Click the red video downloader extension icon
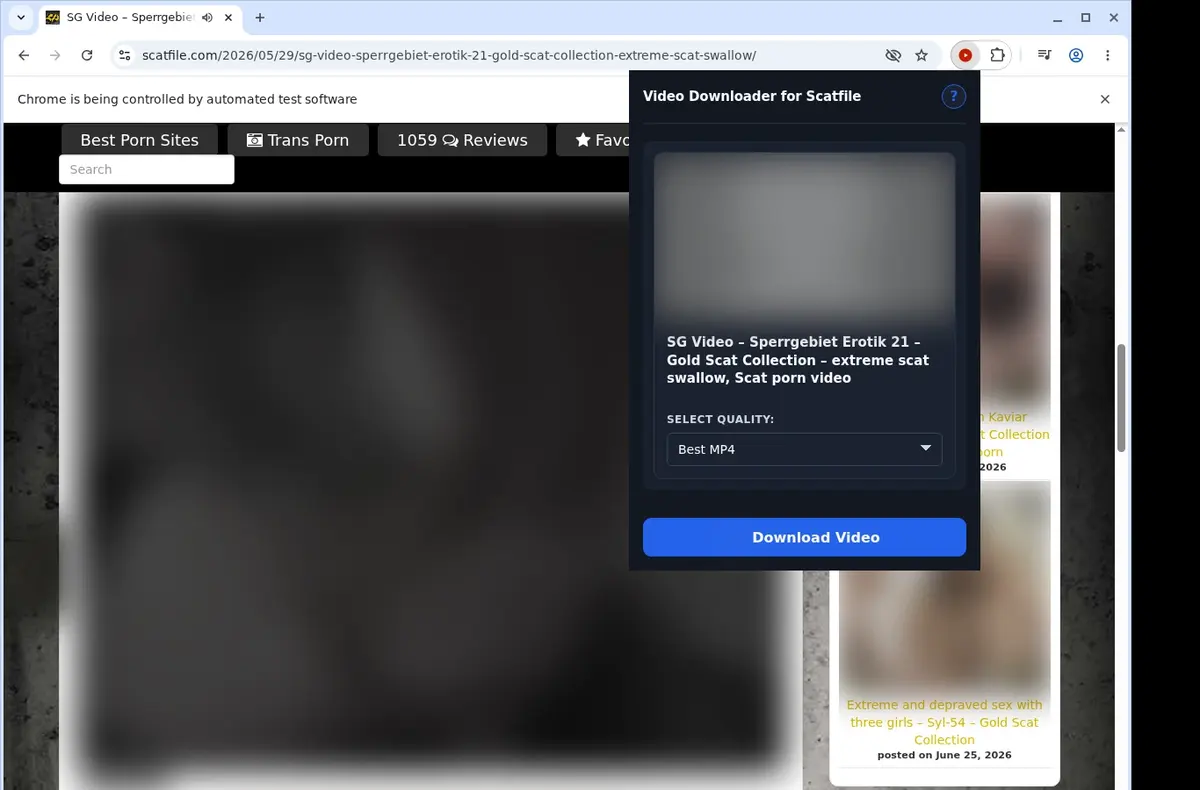This screenshot has width=1200, height=790. (965, 56)
